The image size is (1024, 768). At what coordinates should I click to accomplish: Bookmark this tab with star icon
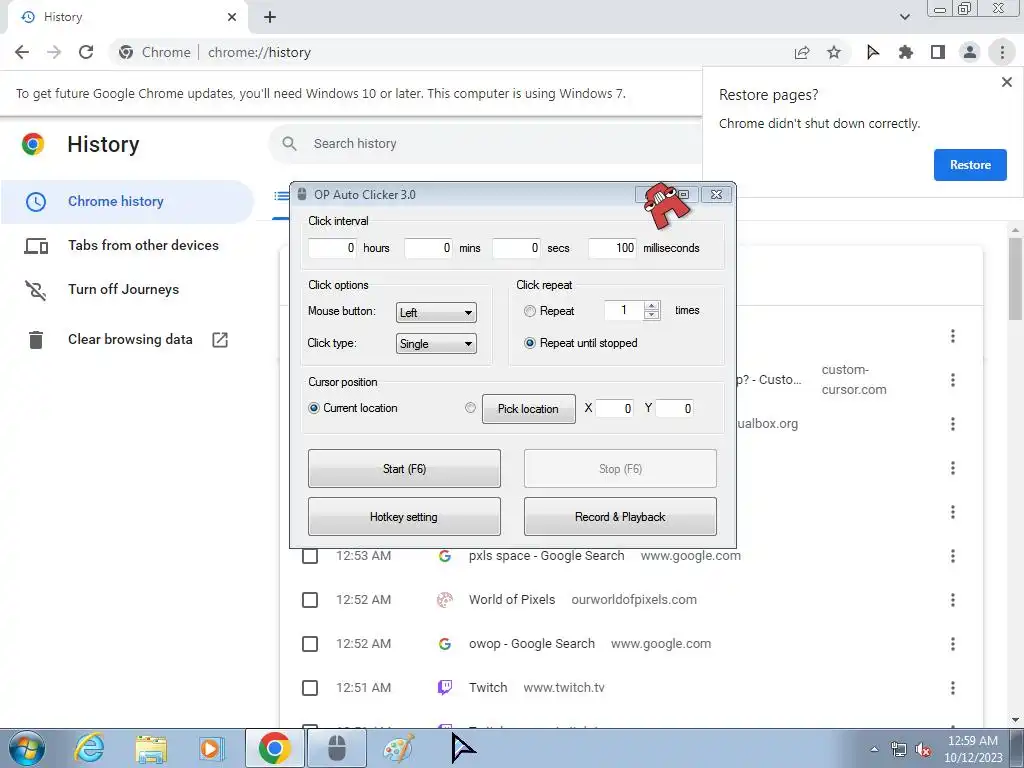[834, 52]
